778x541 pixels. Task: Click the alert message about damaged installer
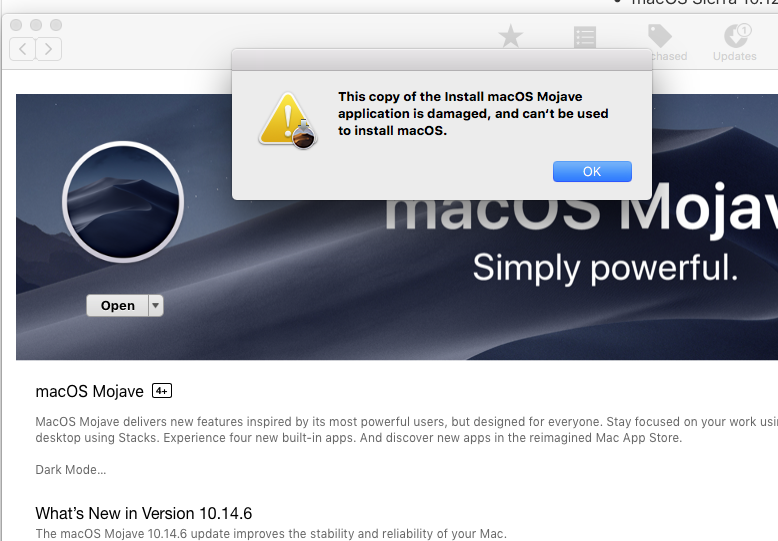[x=473, y=114]
